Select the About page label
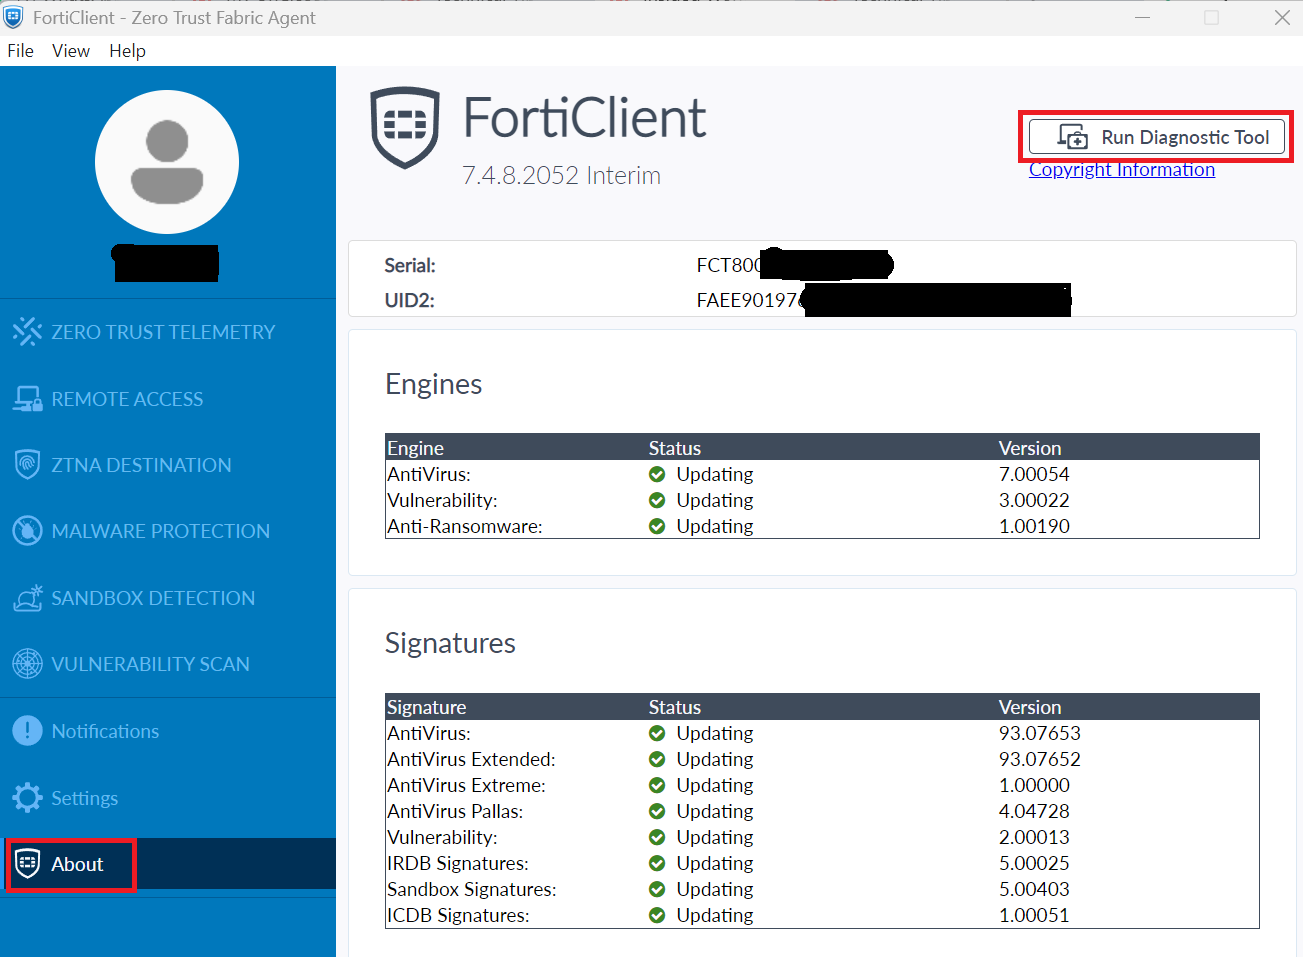 click(x=77, y=864)
